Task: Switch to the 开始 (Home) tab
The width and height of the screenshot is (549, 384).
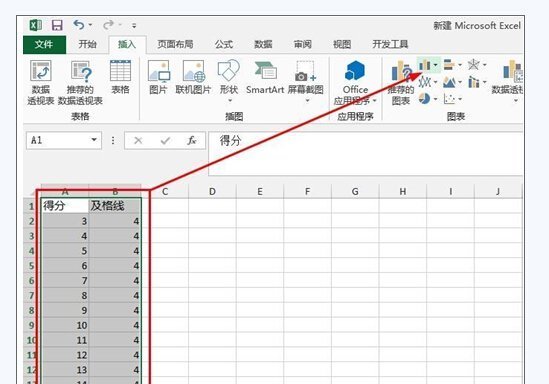Action: [x=87, y=44]
